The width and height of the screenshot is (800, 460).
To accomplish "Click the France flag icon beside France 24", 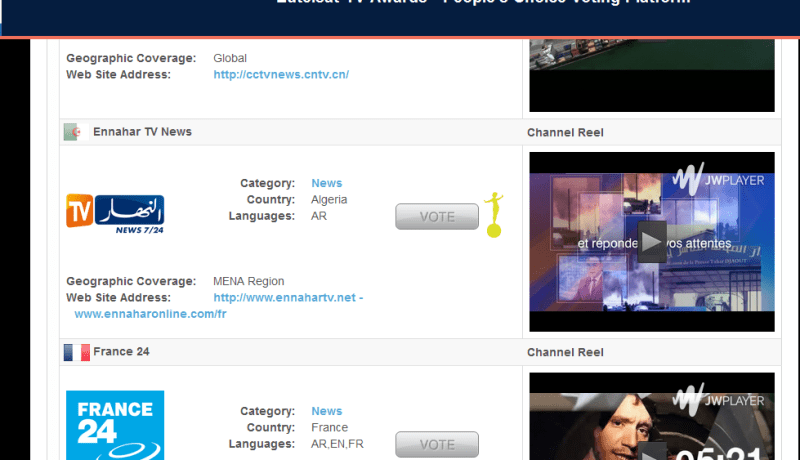I will click(77, 352).
